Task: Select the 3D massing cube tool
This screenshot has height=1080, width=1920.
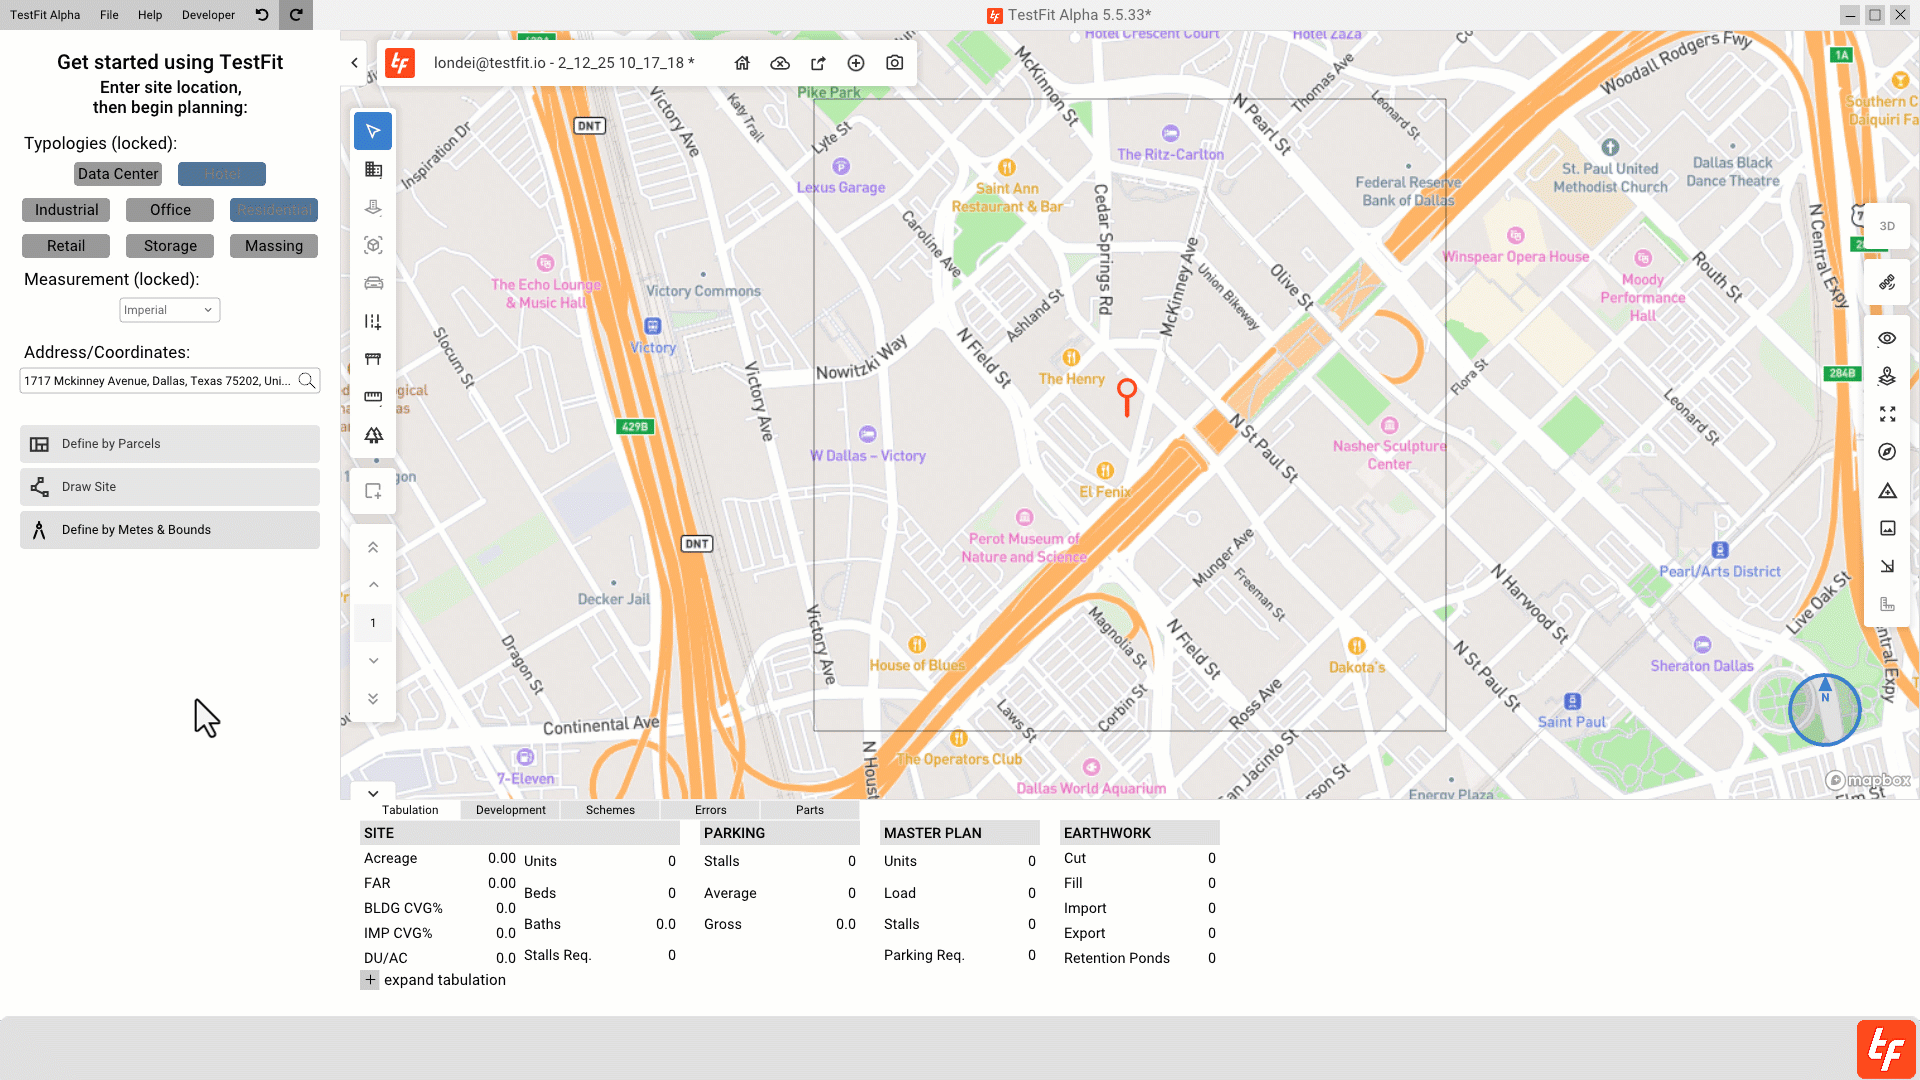Action: [x=373, y=245]
